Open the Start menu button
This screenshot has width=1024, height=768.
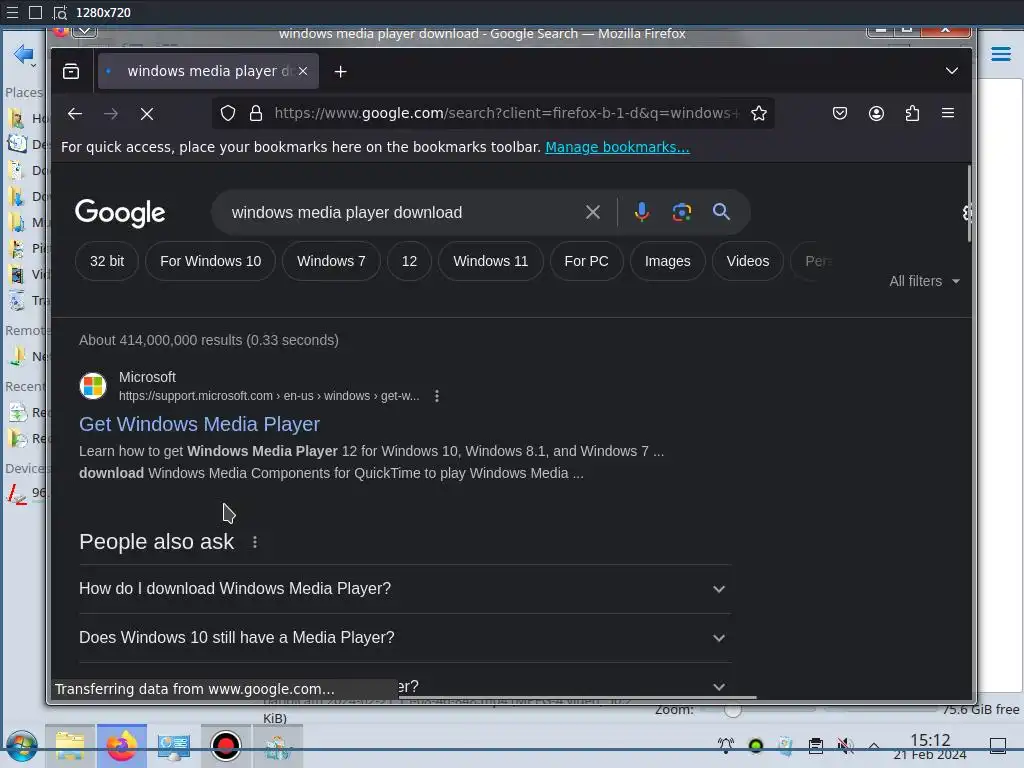click(22, 746)
